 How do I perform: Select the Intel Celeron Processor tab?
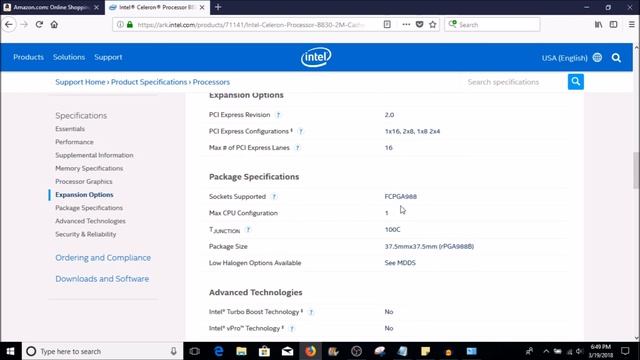(157, 7)
